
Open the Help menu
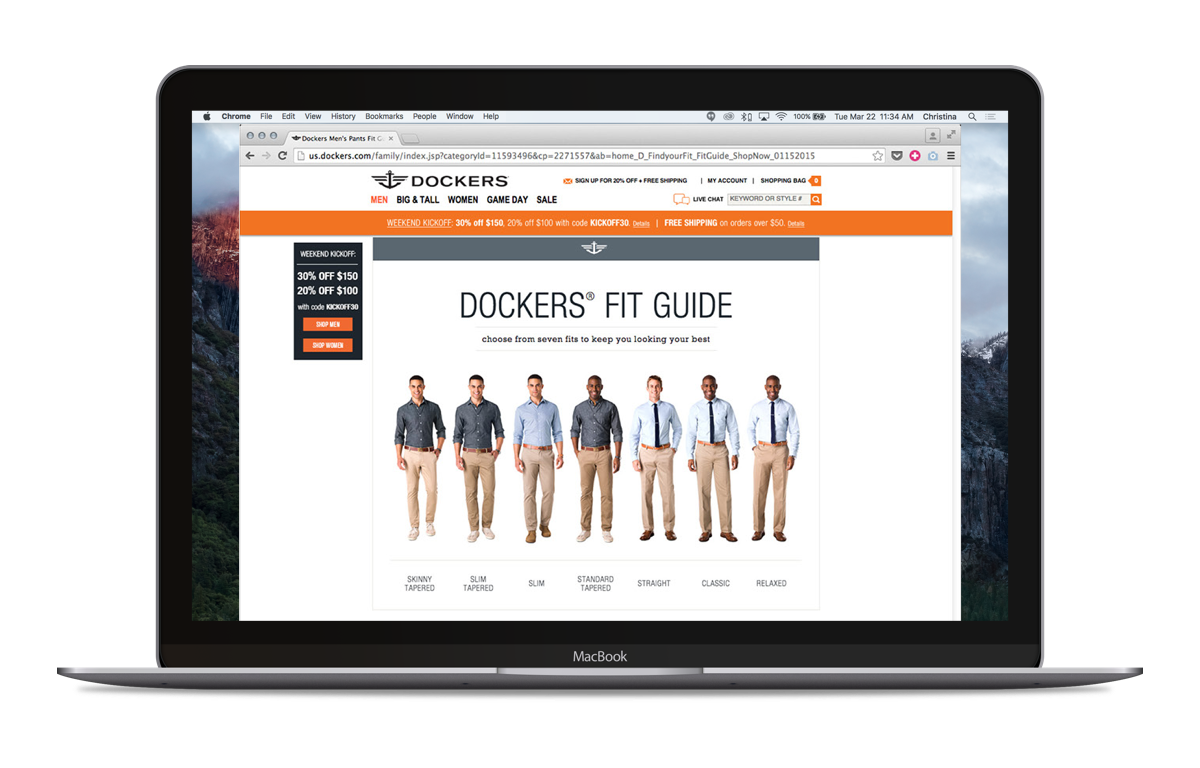click(491, 117)
